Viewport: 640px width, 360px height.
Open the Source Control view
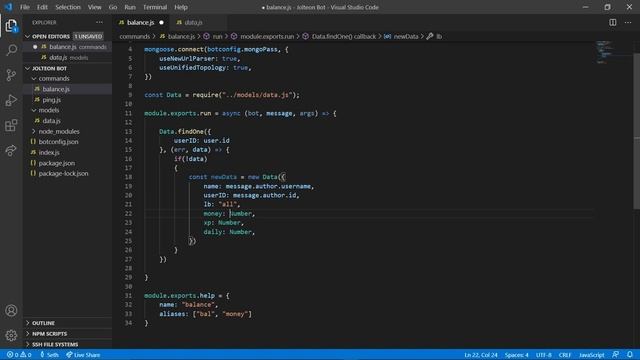tap(11, 75)
